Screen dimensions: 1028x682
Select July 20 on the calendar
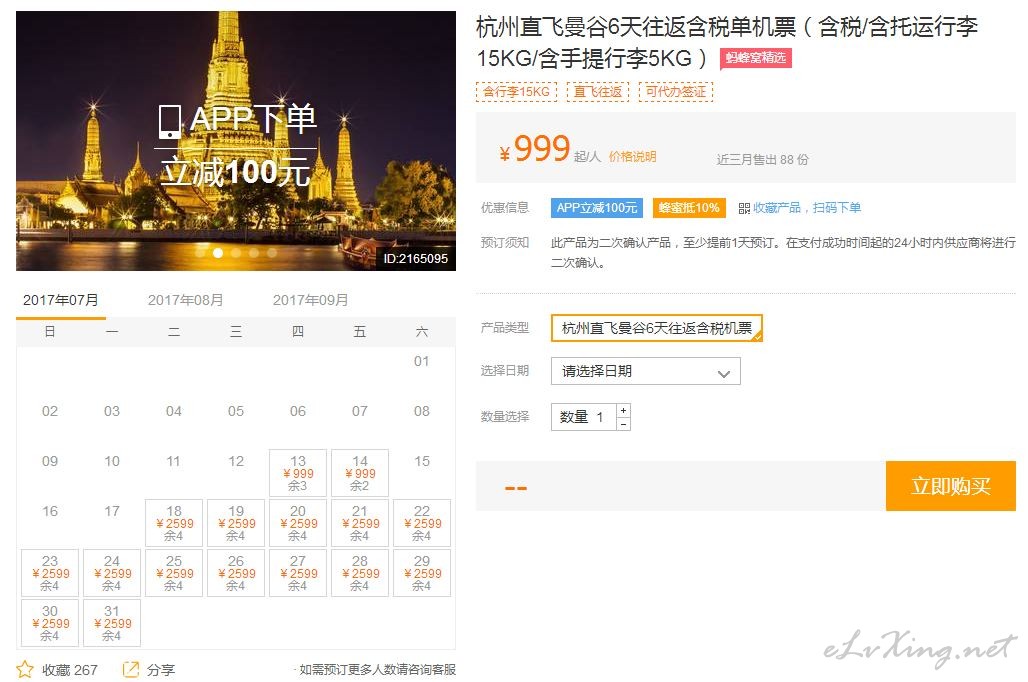(x=298, y=523)
